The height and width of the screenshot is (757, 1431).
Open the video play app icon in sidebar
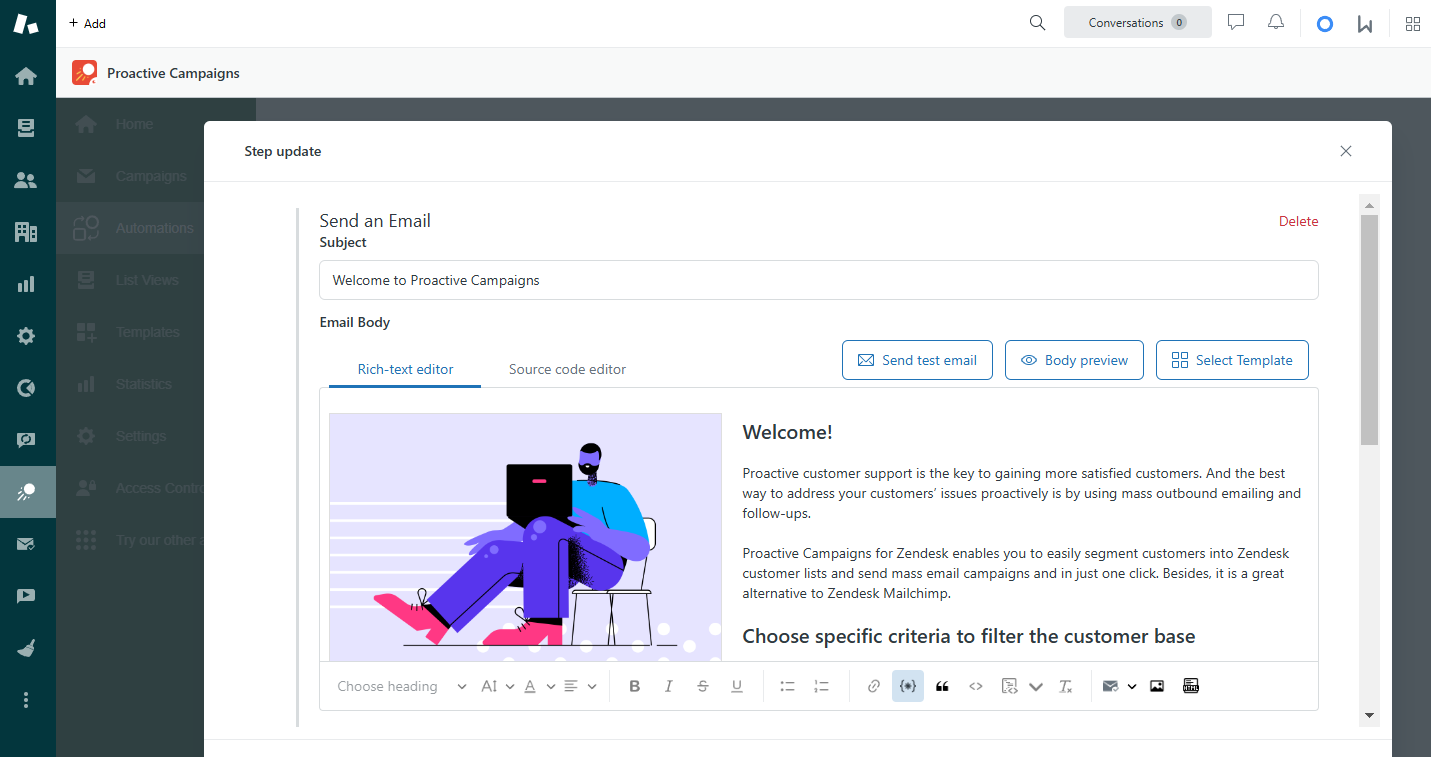(26, 596)
